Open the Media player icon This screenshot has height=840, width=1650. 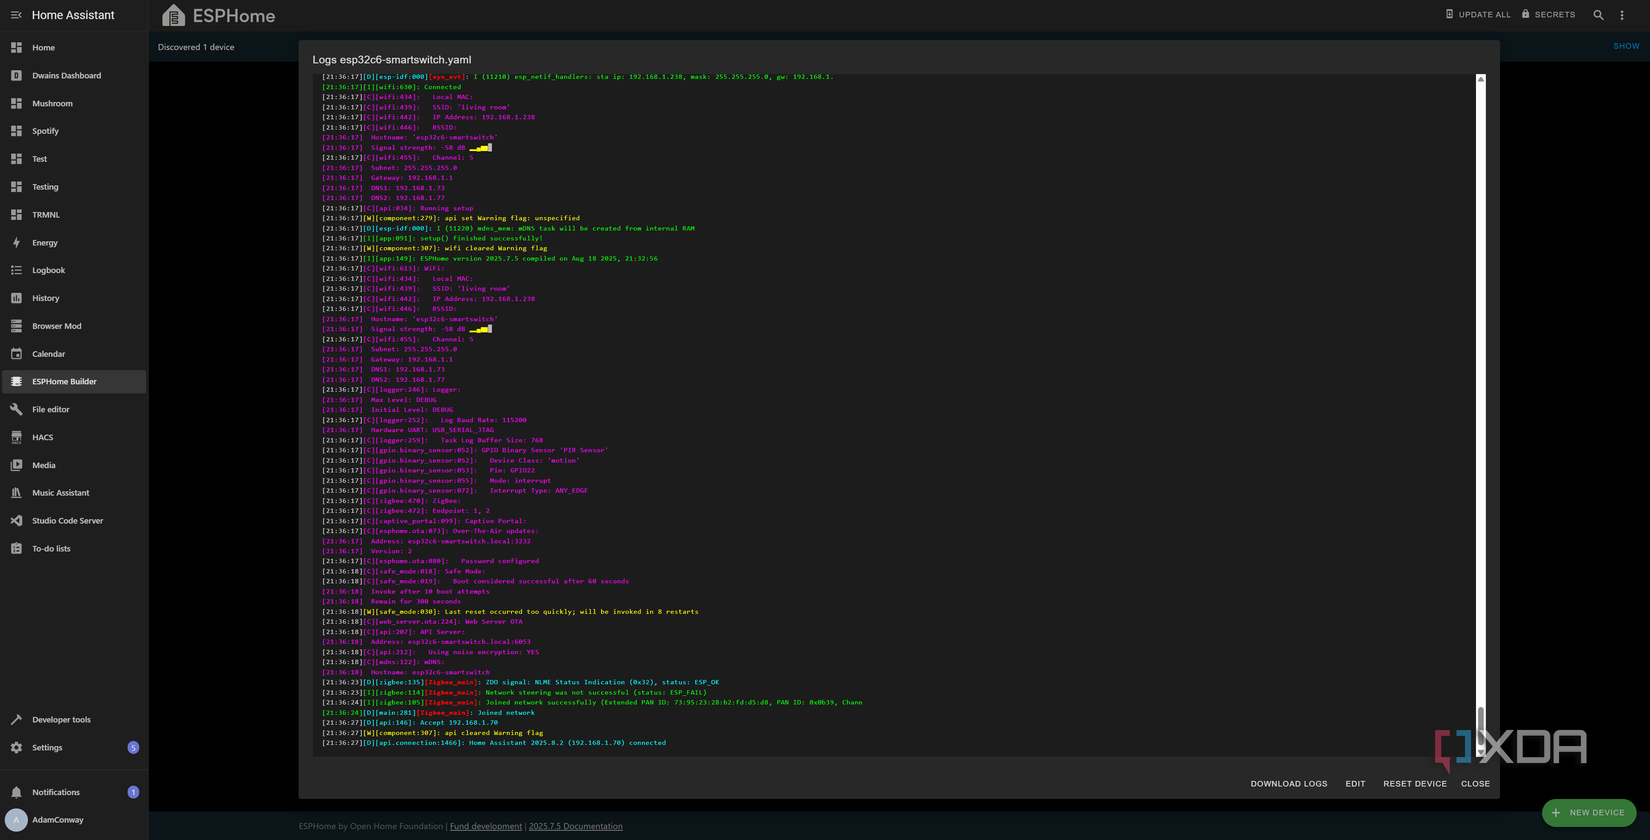click(16, 465)
